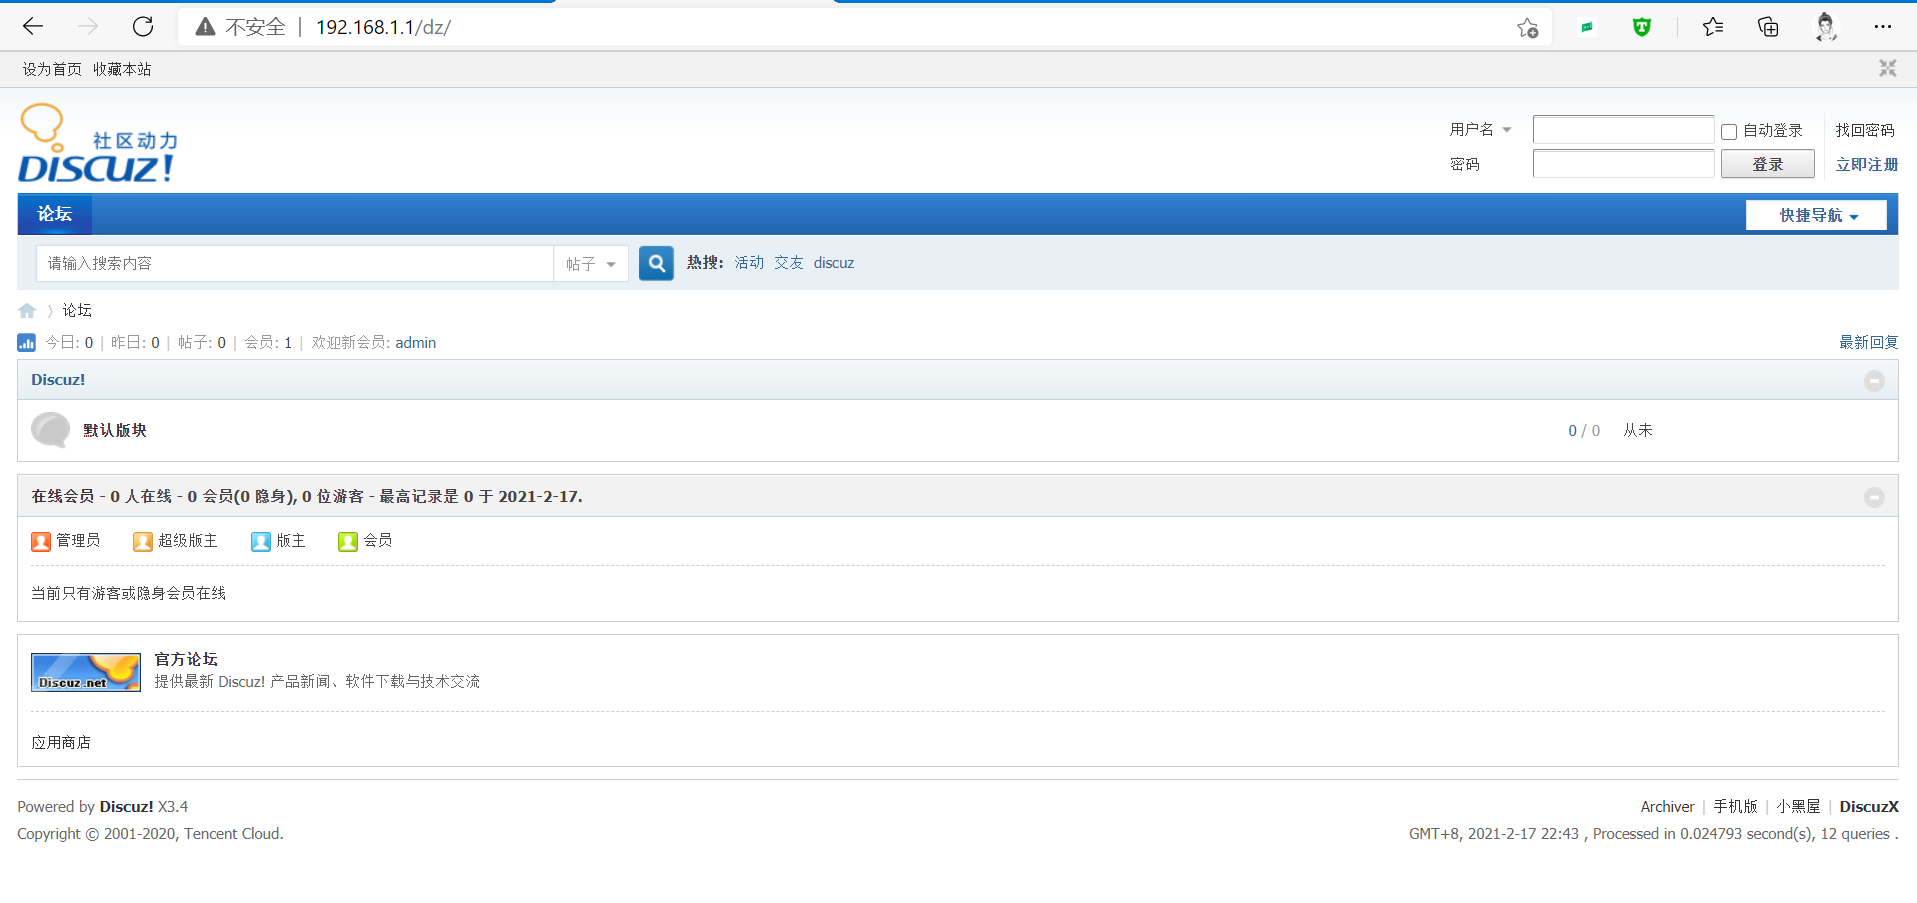Viewport: 1917px width, 903px height.
Task: Reload the page with browser refresh icon
Action: click(x=143, y=27)
